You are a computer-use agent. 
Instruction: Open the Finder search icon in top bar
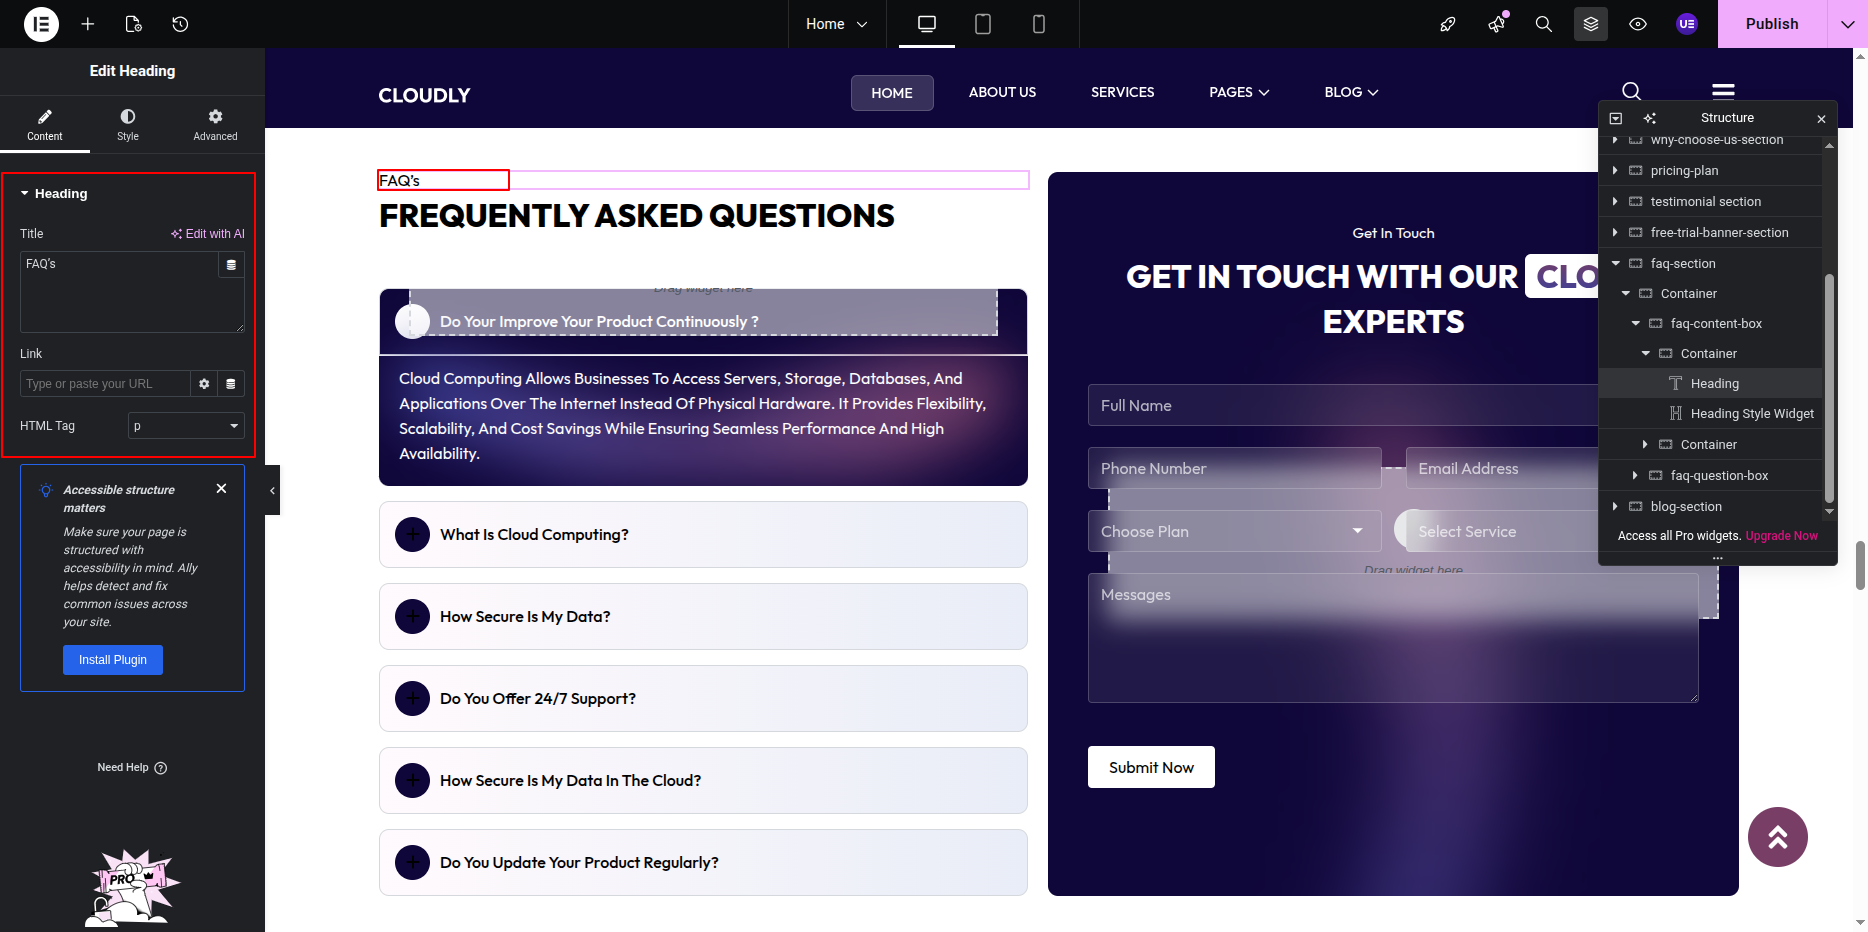[1544, 24]
